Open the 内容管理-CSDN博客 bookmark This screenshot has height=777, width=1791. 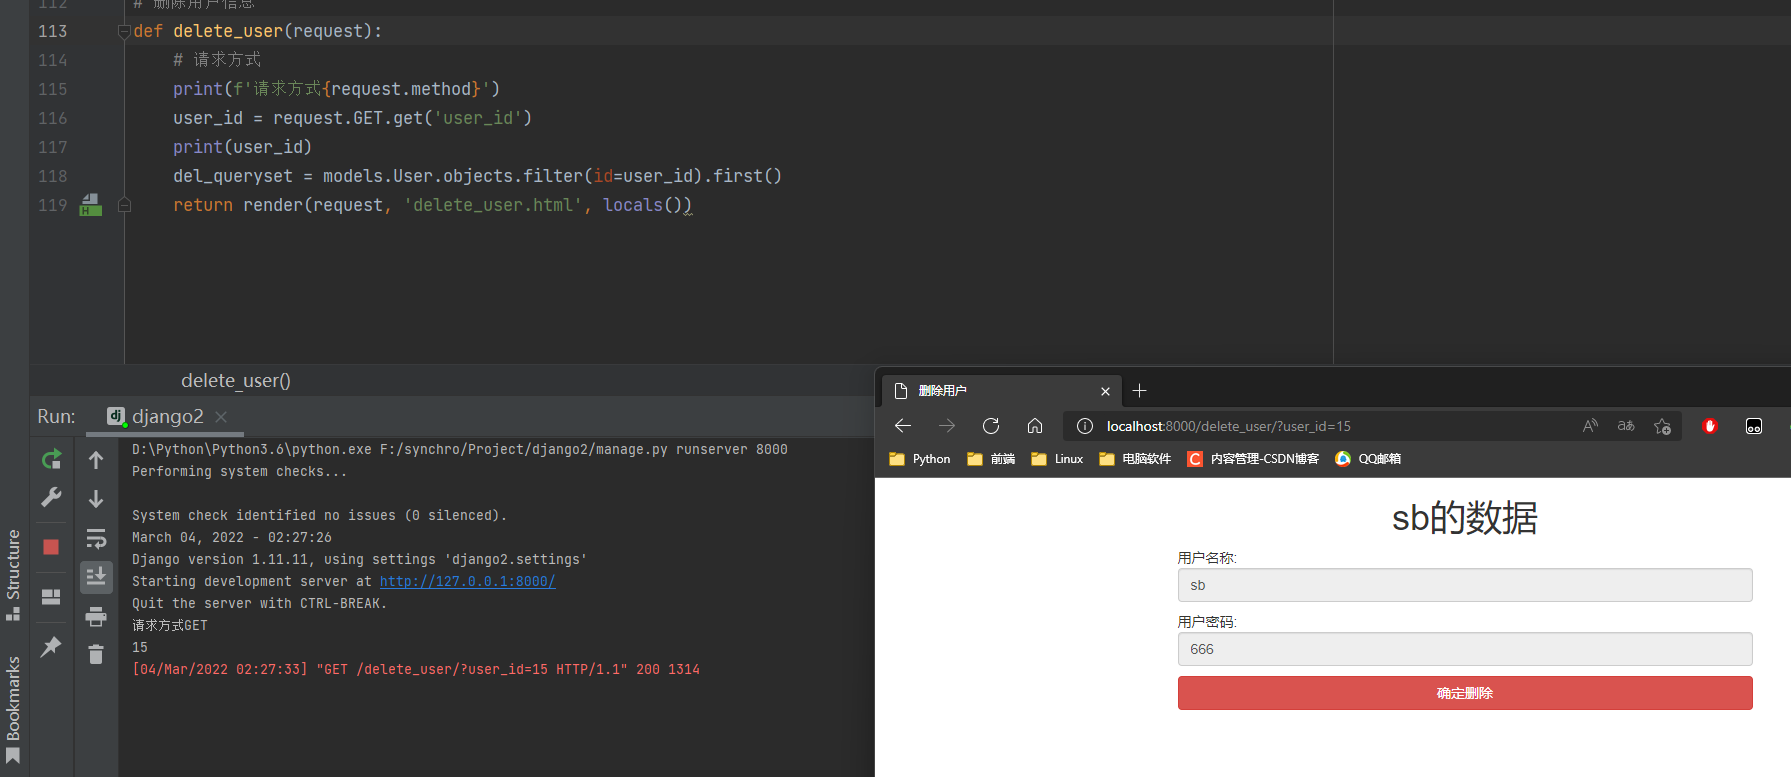tap(1253, 459)
